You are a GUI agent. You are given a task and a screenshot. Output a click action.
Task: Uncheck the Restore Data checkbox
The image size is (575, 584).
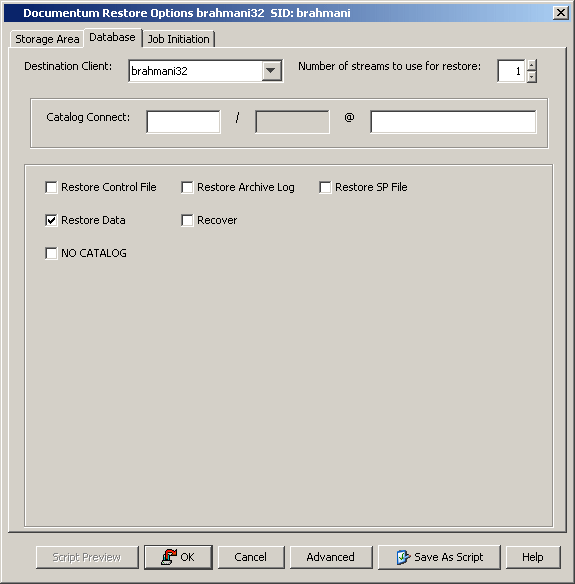[x=51, y=220]
